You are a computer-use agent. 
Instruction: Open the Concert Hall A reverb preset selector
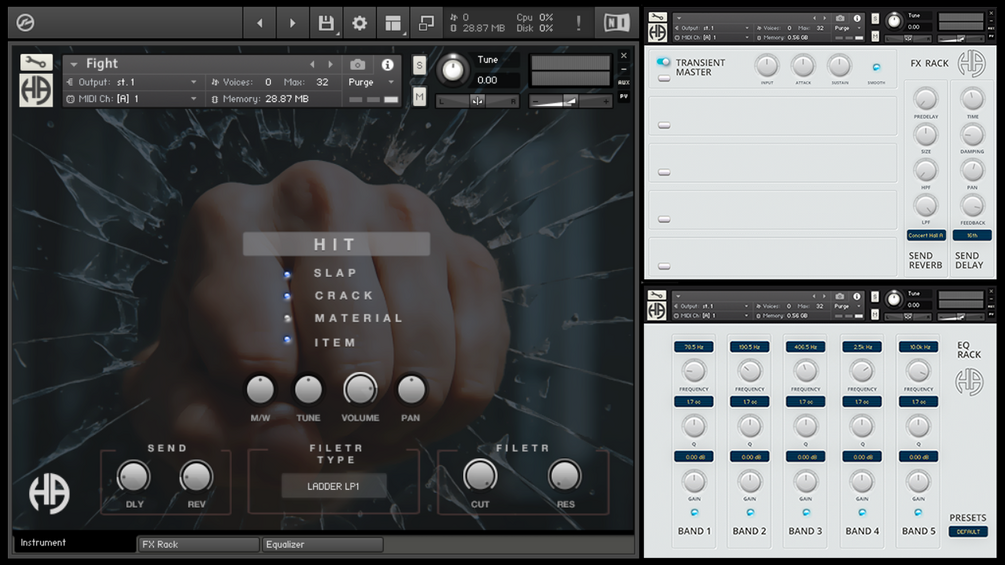tap(926, 236)
